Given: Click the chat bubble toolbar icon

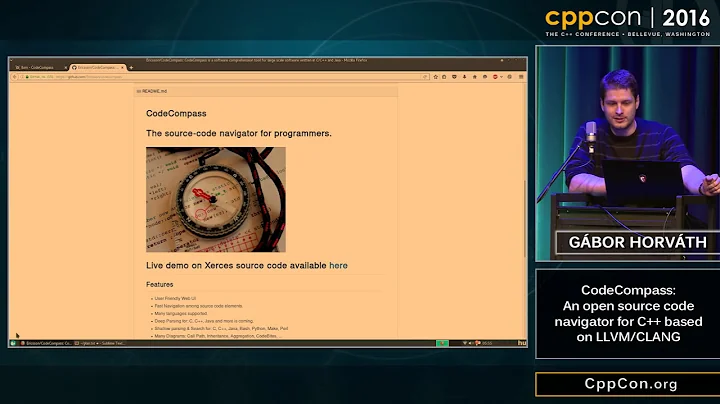Looking at the screenshot, I should coord(485,77).
